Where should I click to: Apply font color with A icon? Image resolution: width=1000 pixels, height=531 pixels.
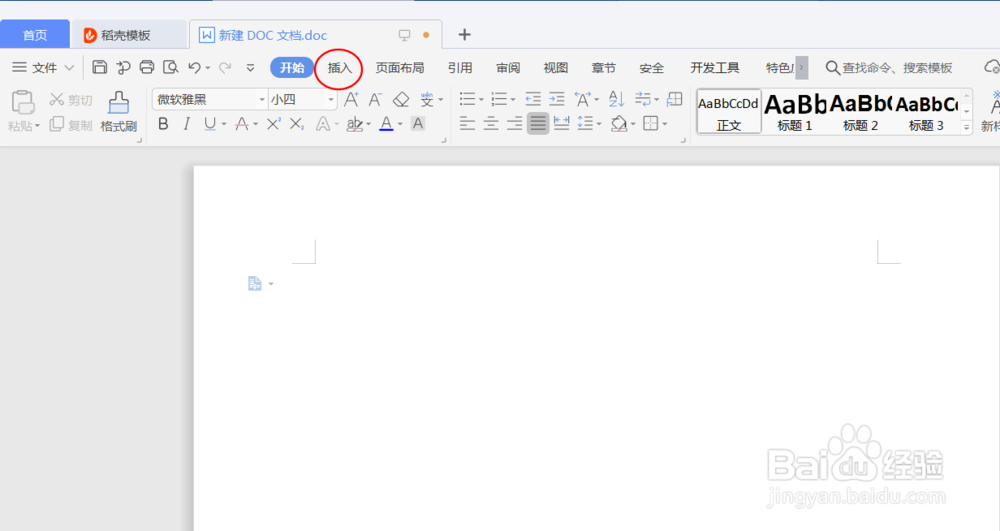coord(386,124)
